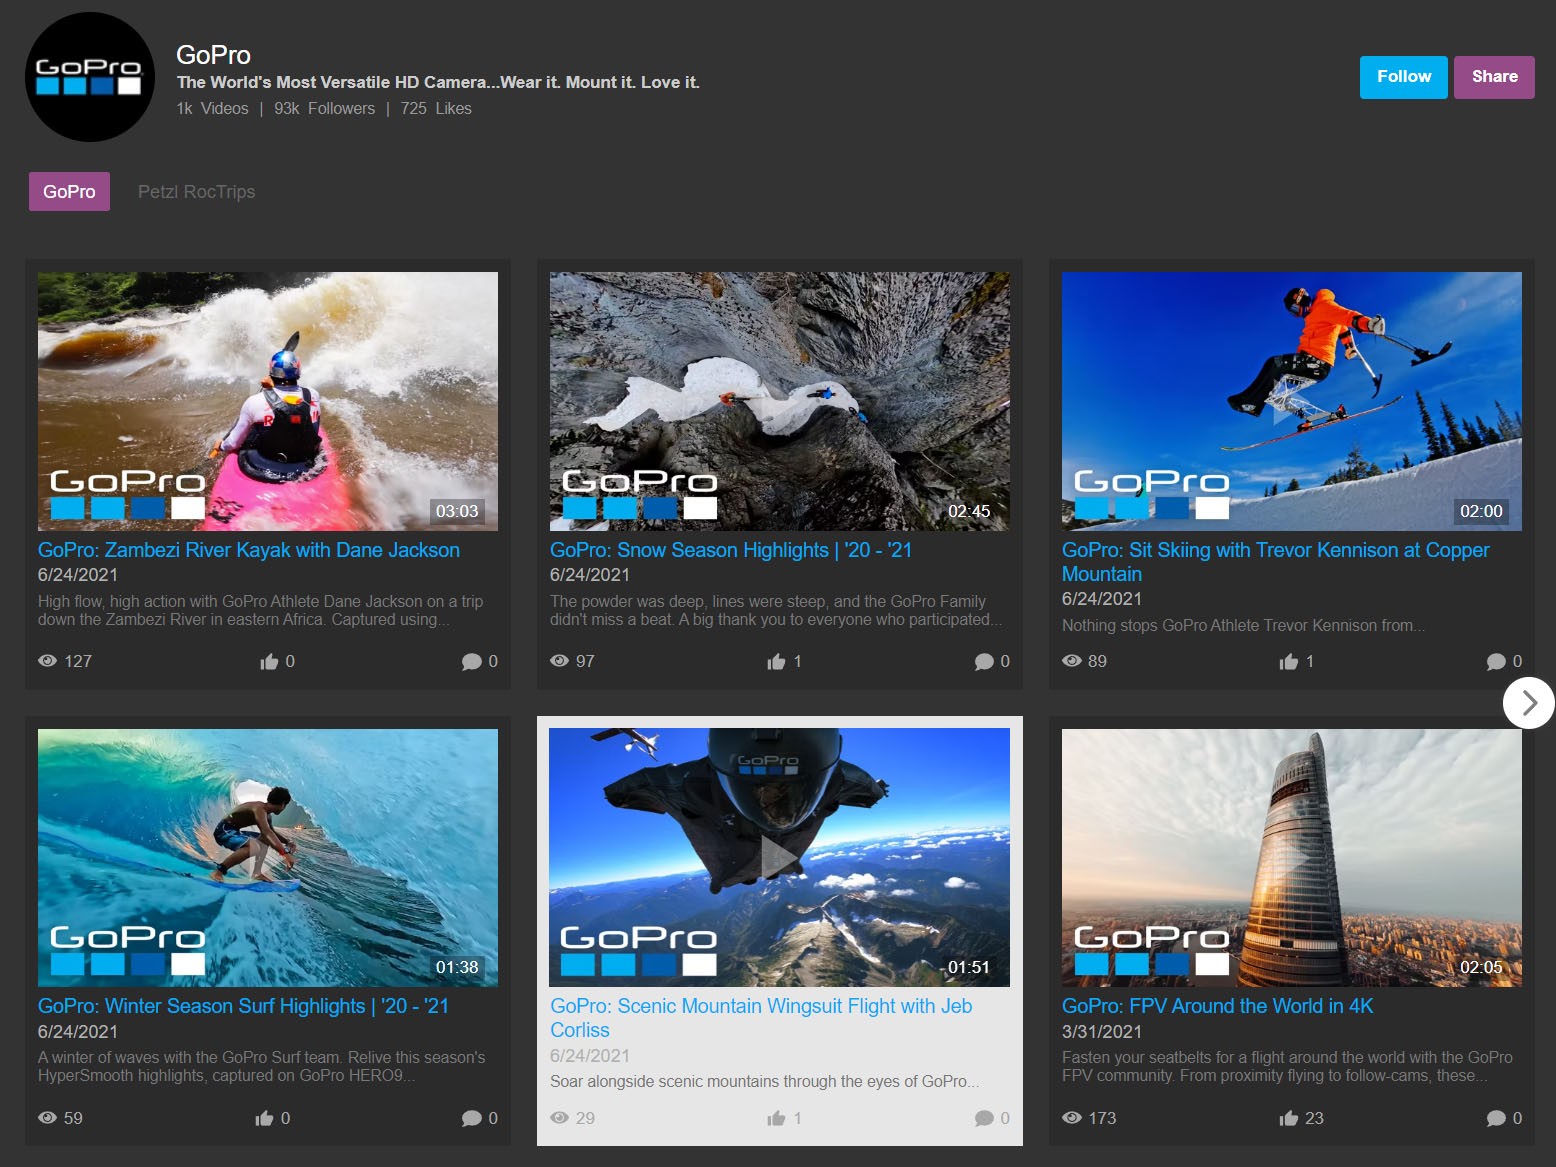Click the 3/31/2021 date on FPV video card
The height and width of the screenshot is (1167, 1556).
tap(1101, 1032)
